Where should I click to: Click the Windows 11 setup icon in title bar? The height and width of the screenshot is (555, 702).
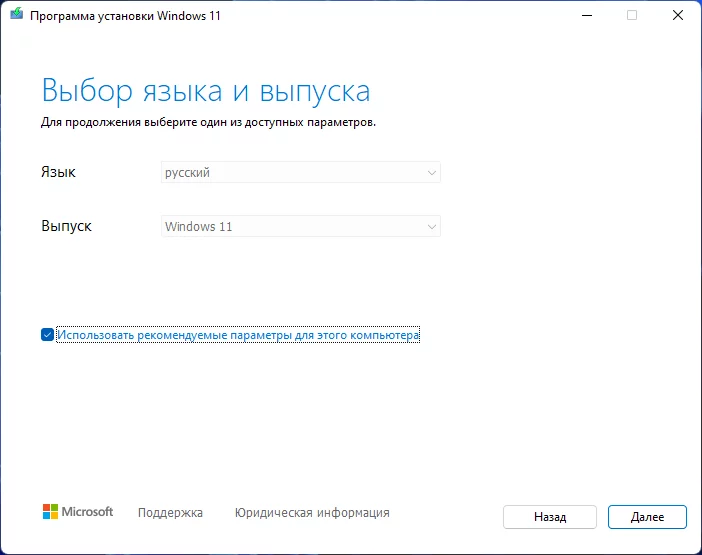point(16,15)
